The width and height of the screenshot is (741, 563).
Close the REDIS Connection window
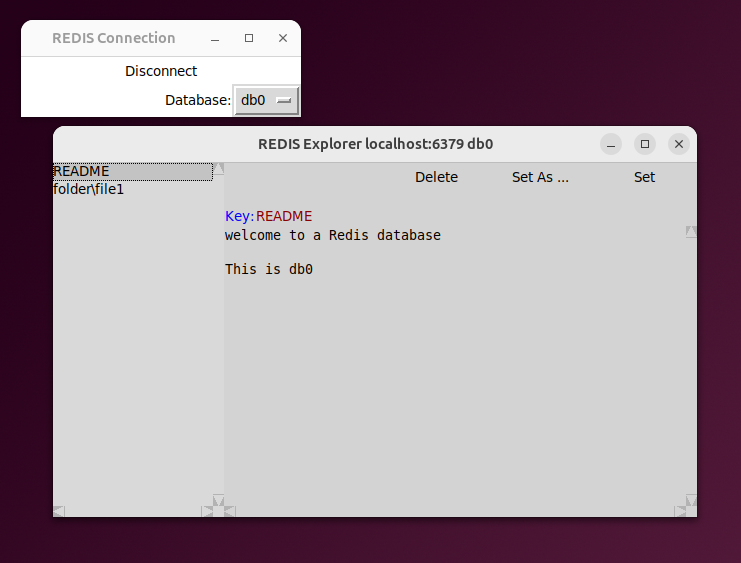click(283, 38)
